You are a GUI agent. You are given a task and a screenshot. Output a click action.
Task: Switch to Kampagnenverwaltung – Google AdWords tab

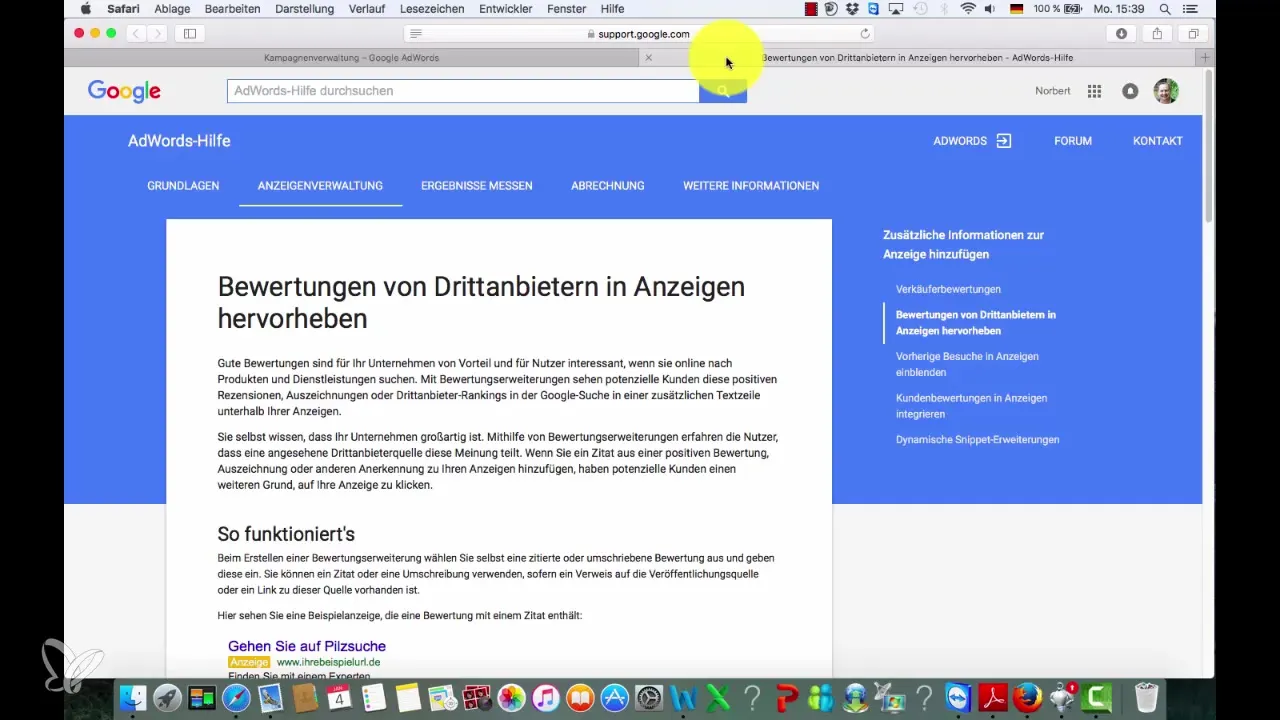tap(351, 58)
